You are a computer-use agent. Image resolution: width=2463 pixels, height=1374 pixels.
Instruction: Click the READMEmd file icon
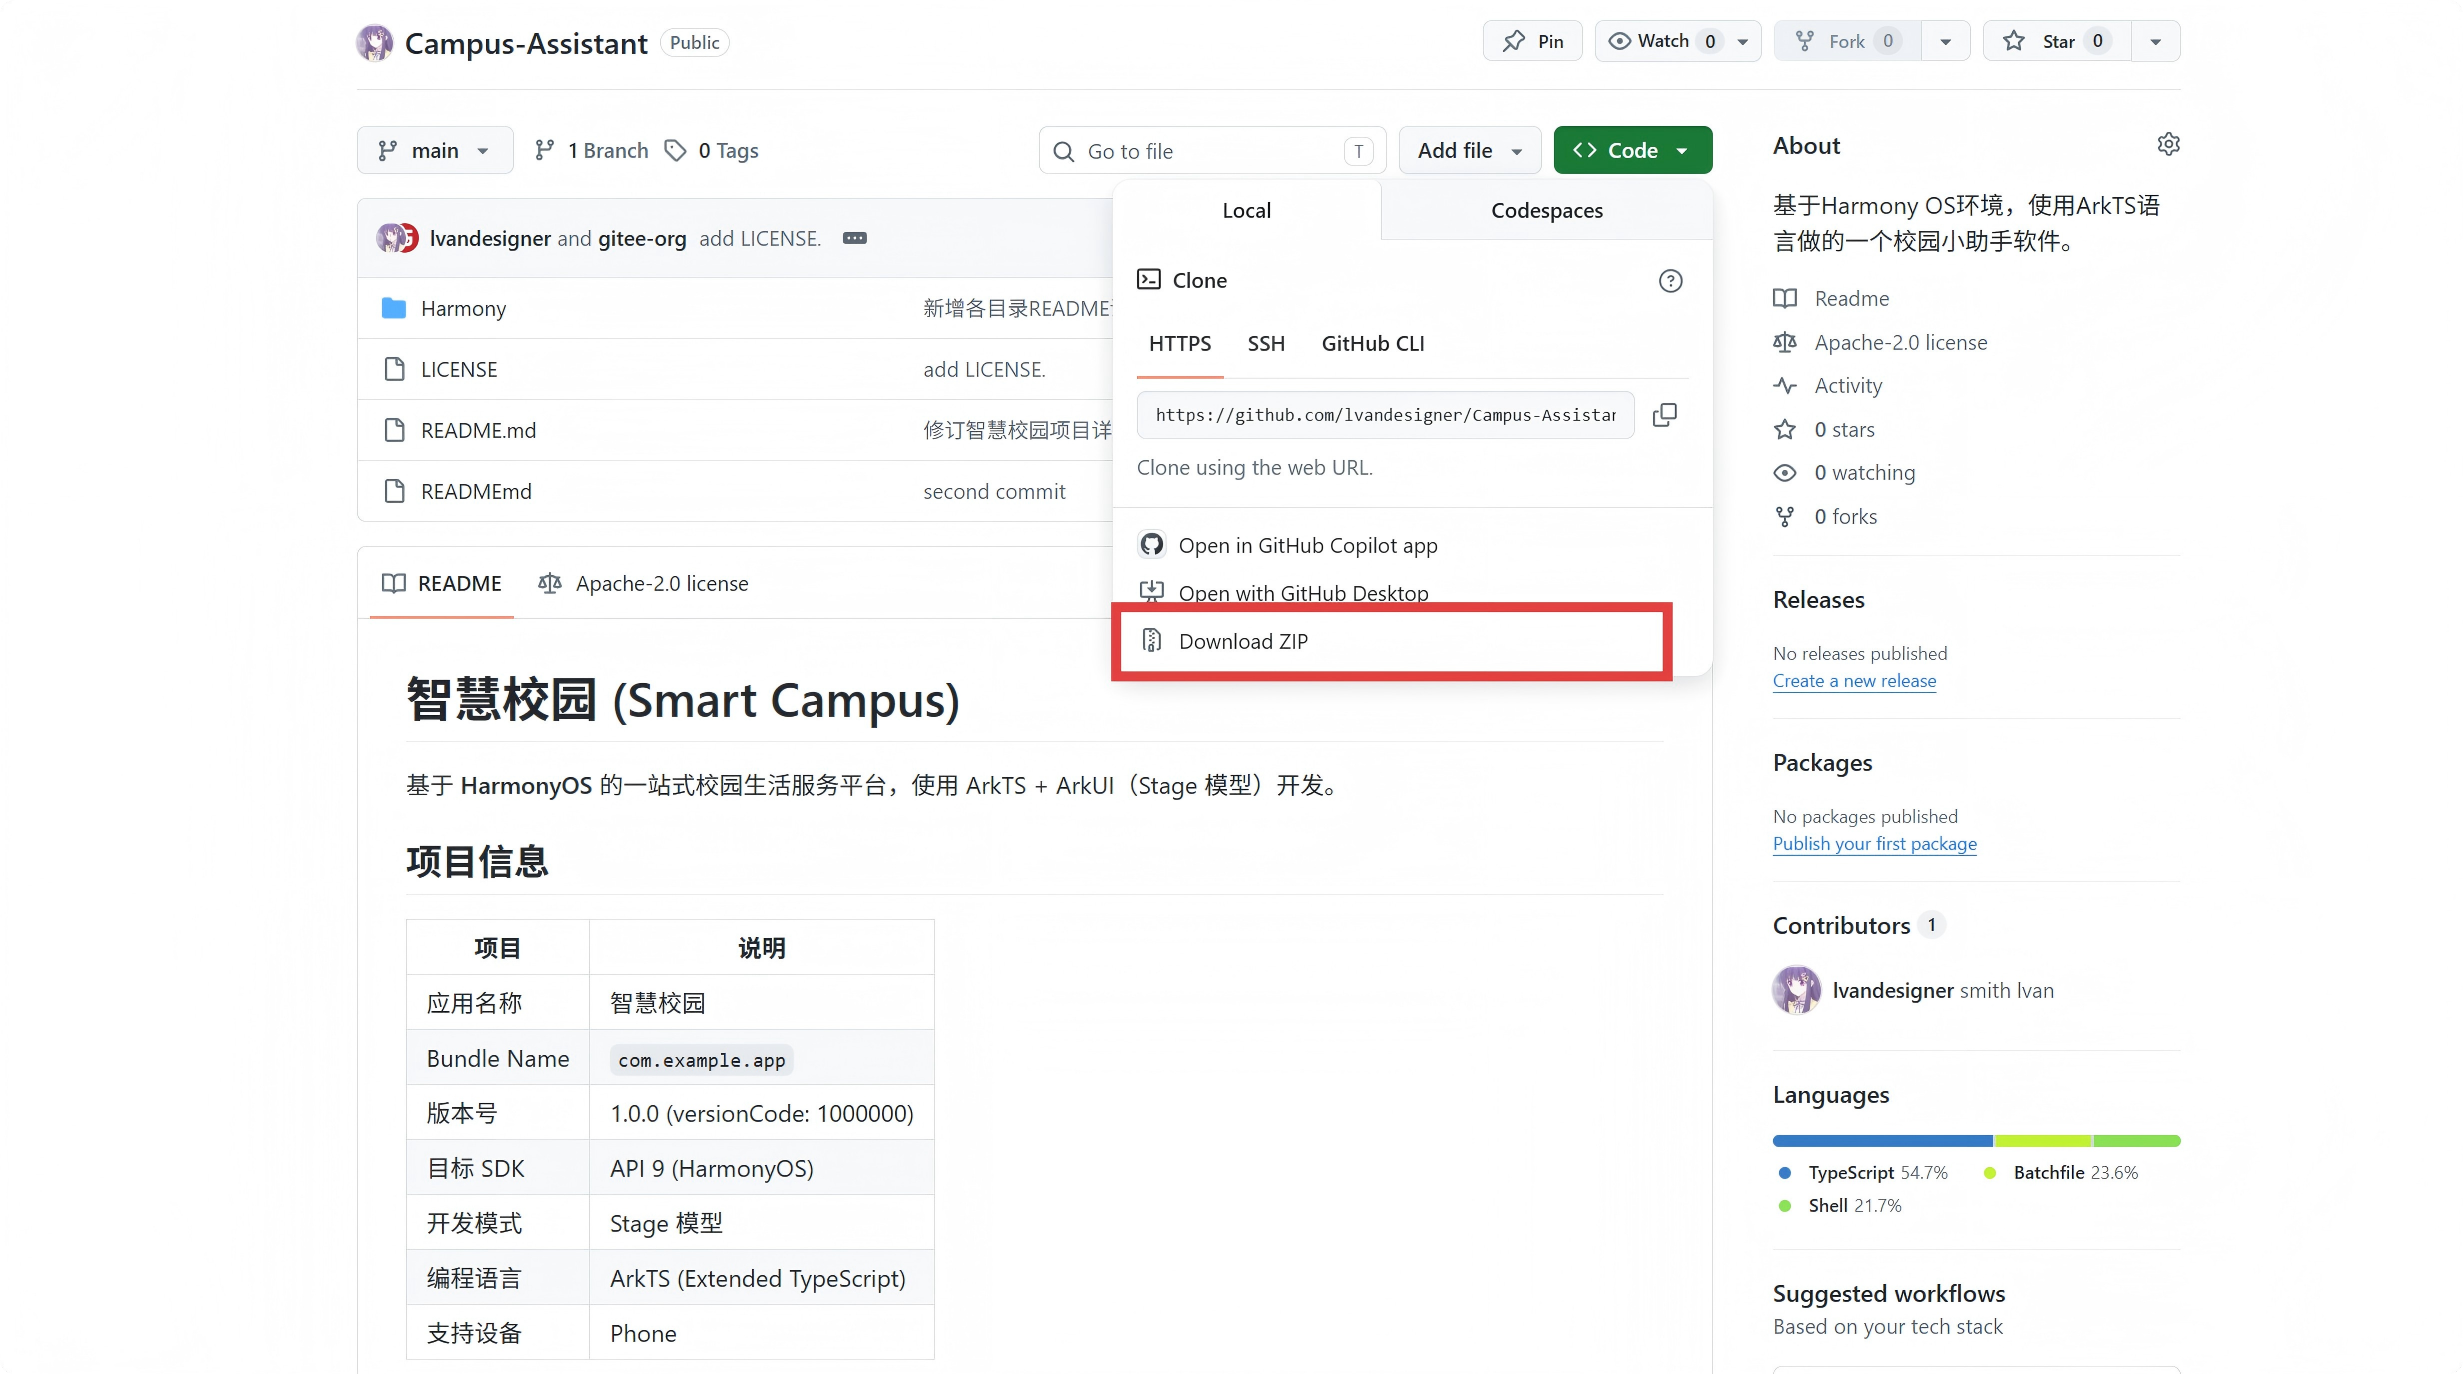click(x=394, y=492)
